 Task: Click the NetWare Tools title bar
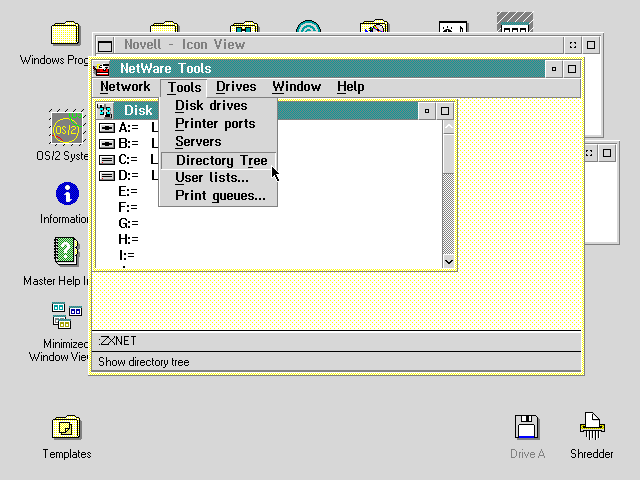329,69
